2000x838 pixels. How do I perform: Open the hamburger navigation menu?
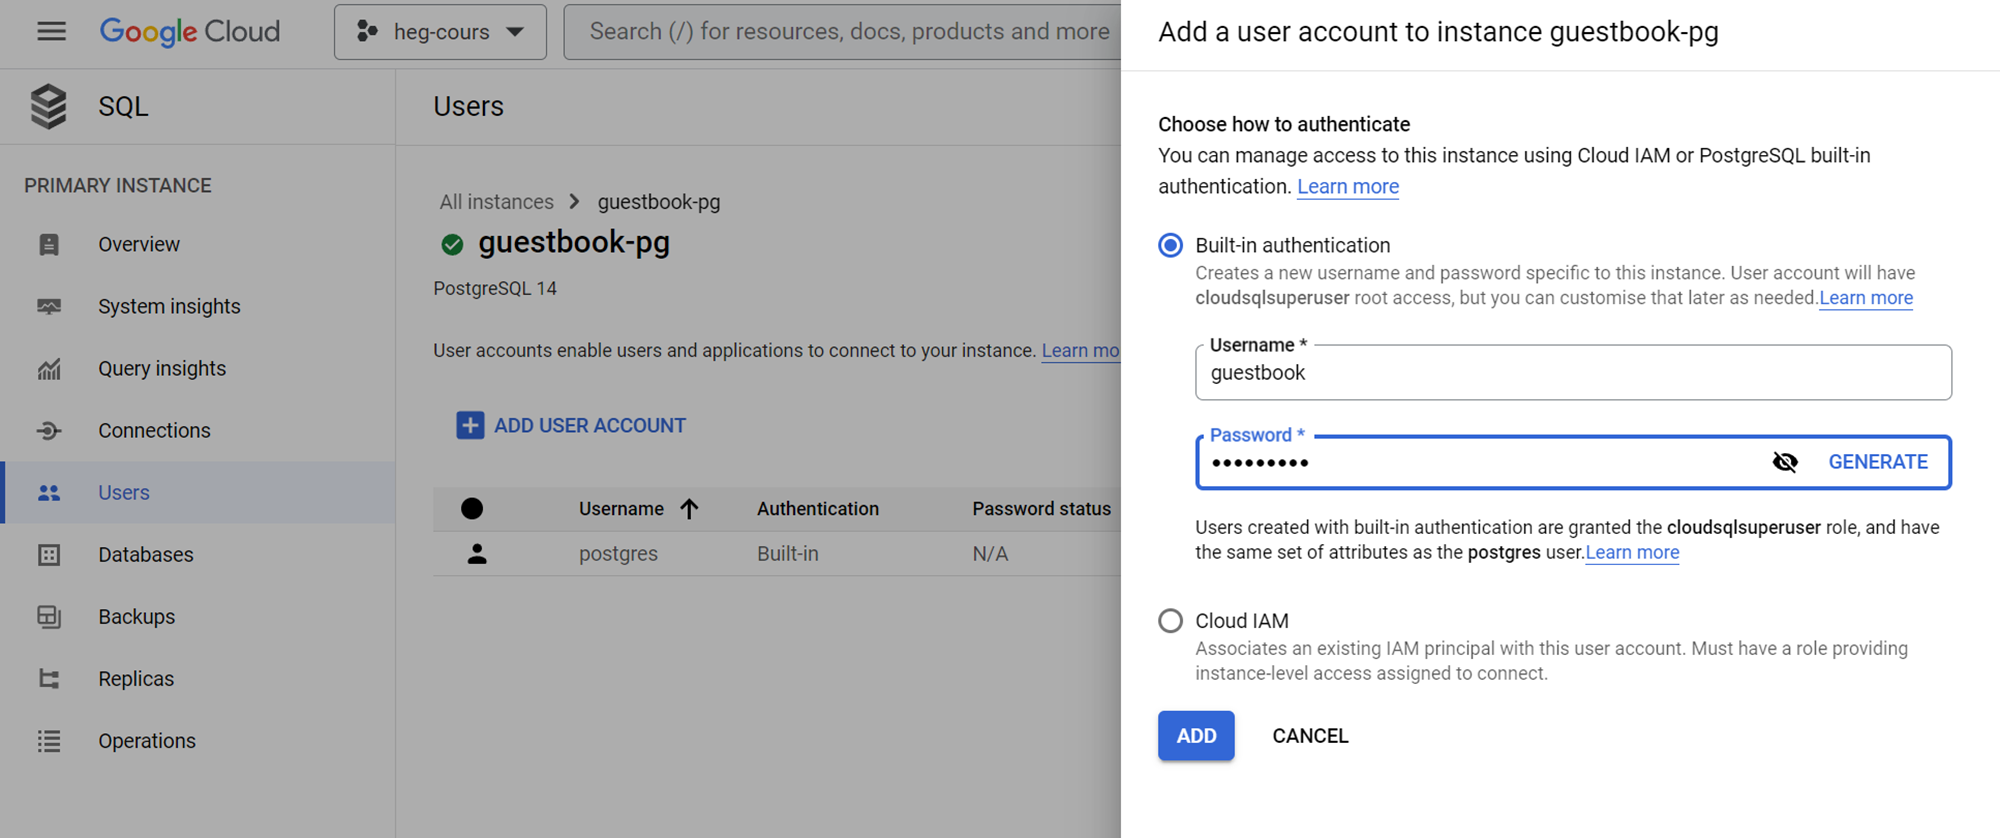pyautogui.click(x=51, y=32)
